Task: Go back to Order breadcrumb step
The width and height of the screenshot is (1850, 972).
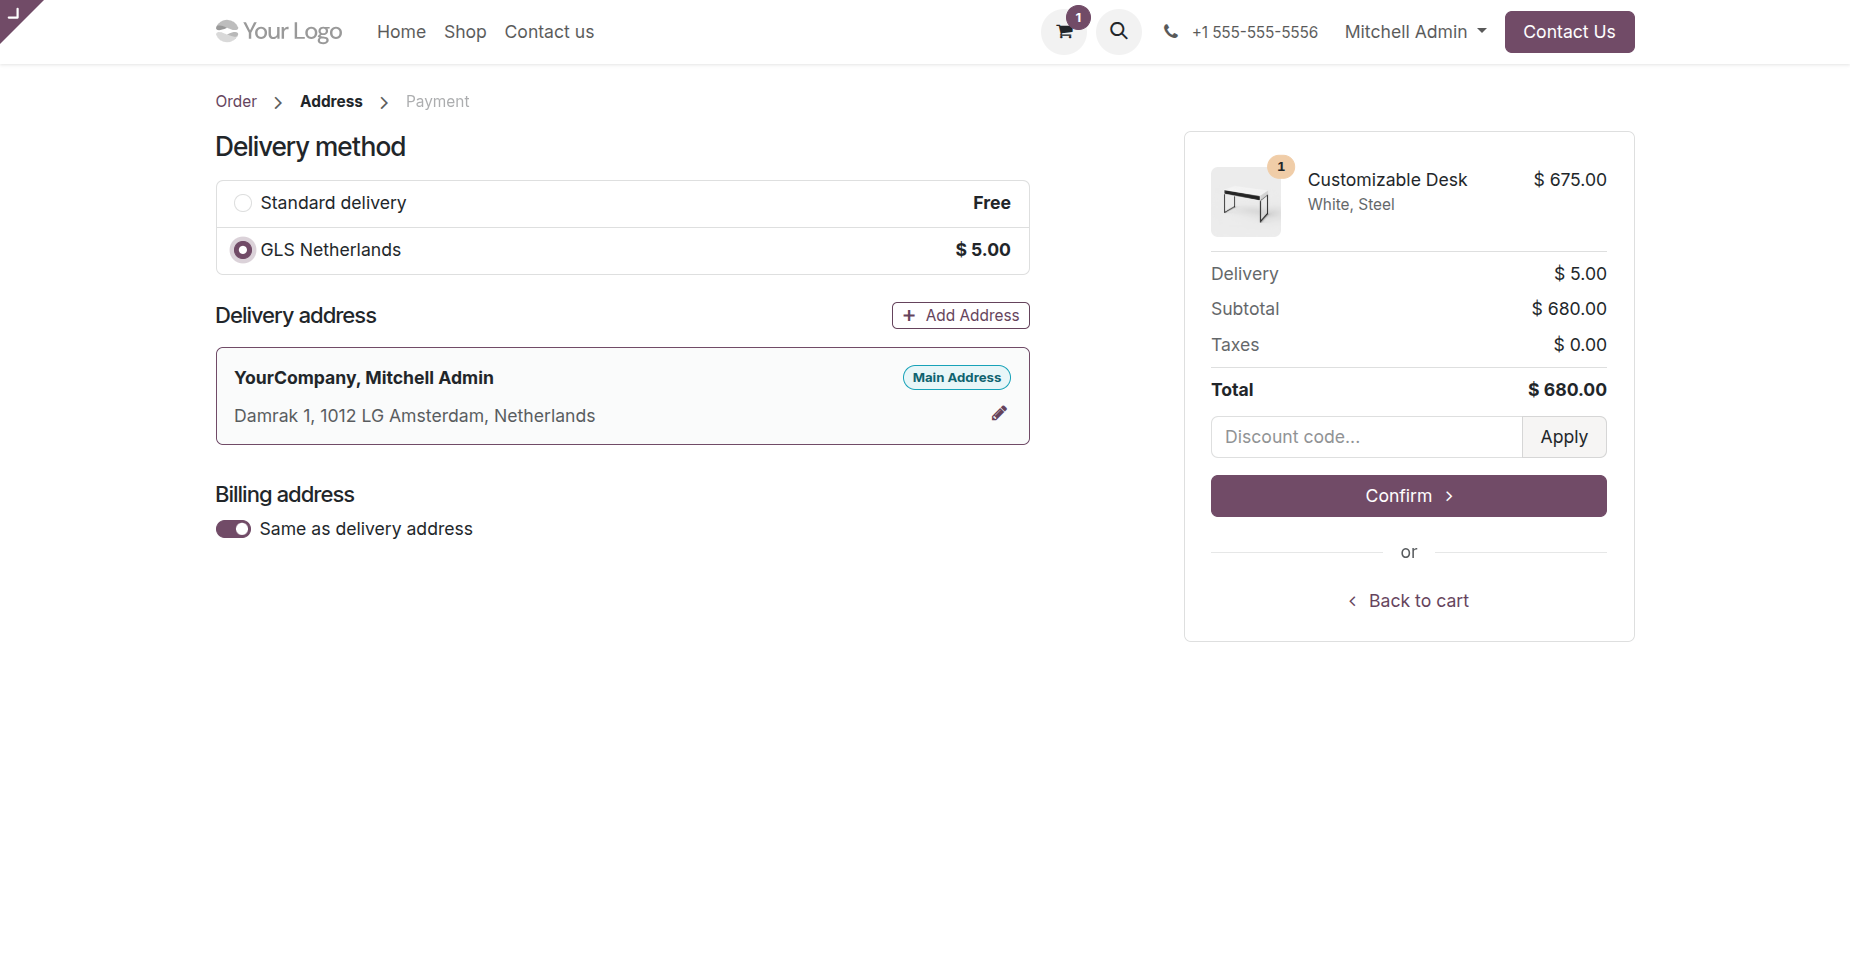Action: (x=236, y=102)
